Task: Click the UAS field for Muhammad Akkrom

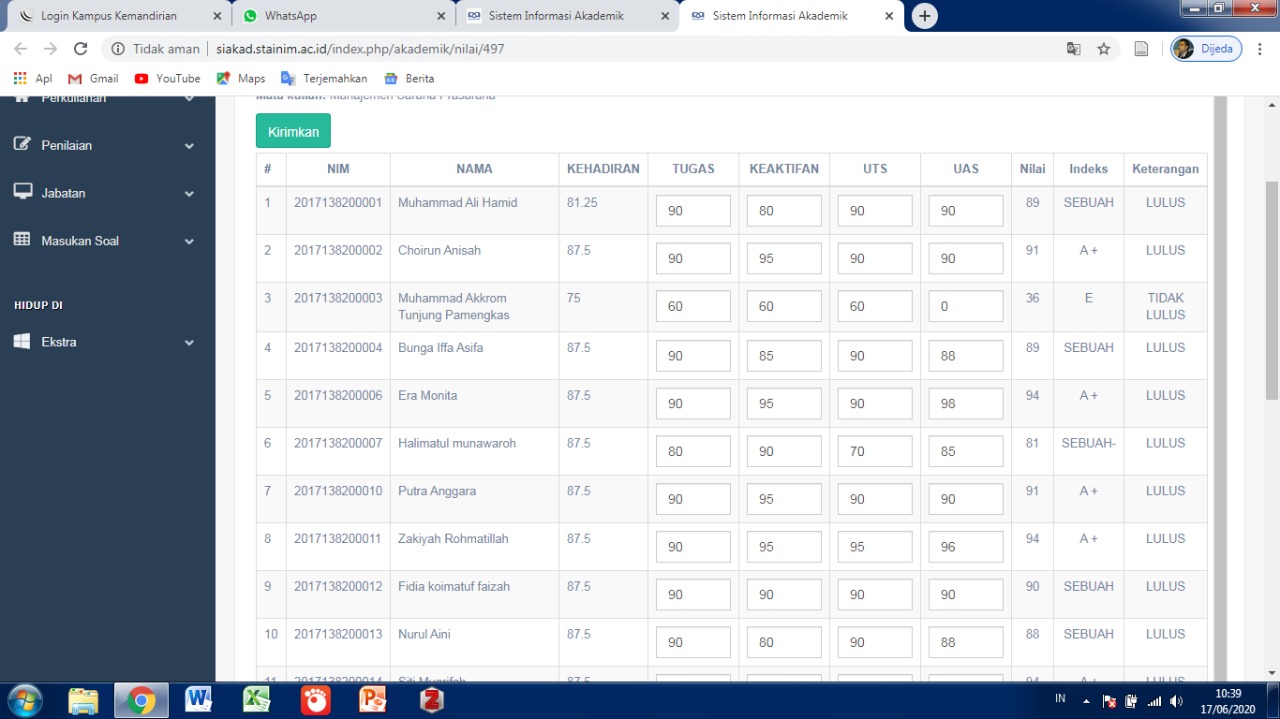Action: tap(965, 306)
